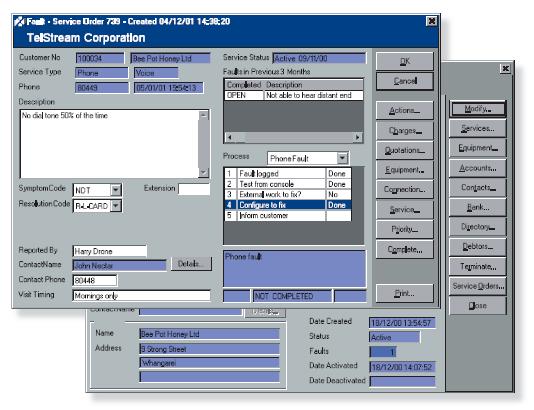Open the Actions dialog

pos(405,111)
